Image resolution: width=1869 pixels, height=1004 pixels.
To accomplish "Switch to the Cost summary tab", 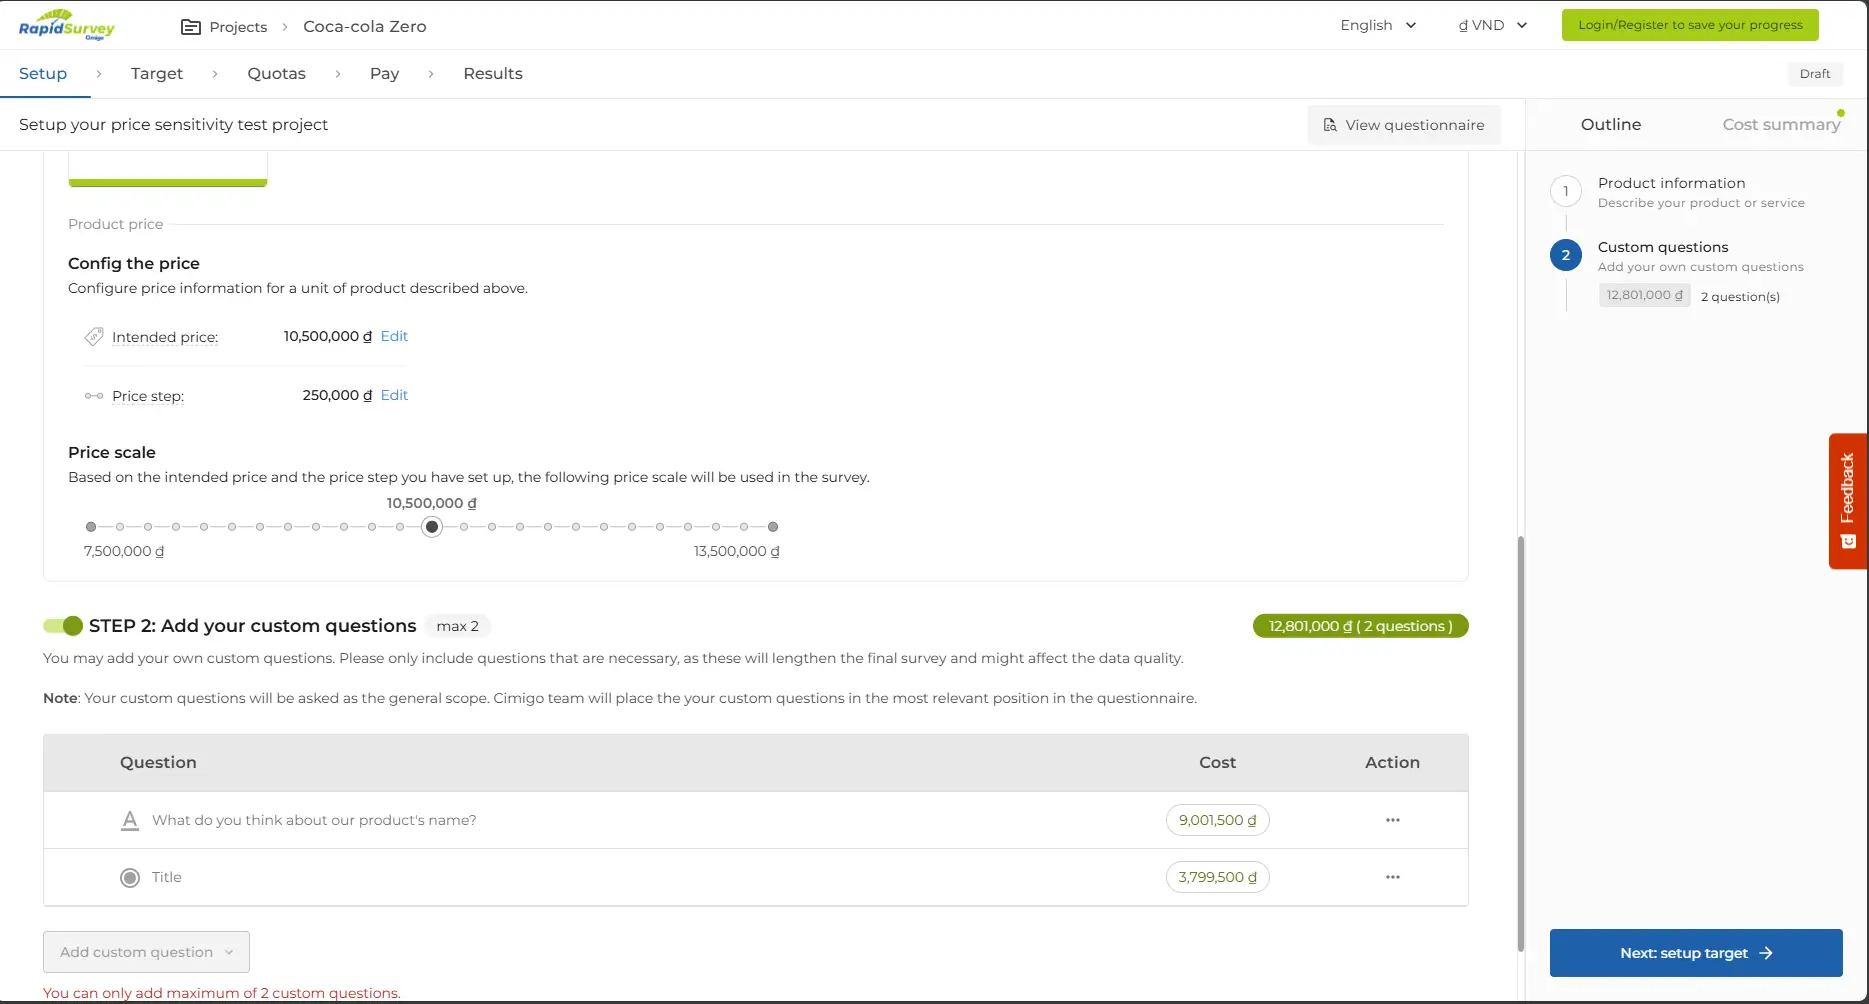I will pos(1780,124).
